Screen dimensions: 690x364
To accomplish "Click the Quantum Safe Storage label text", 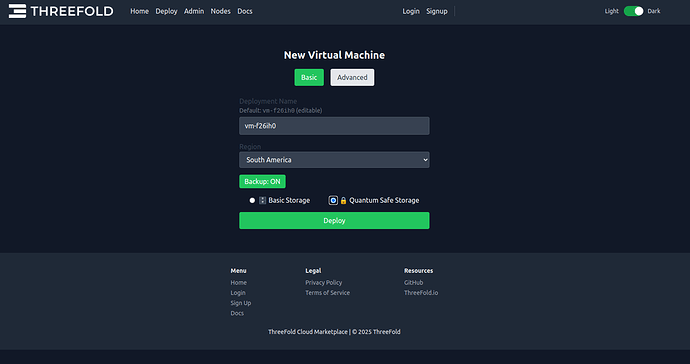I will tap(384, 200).
